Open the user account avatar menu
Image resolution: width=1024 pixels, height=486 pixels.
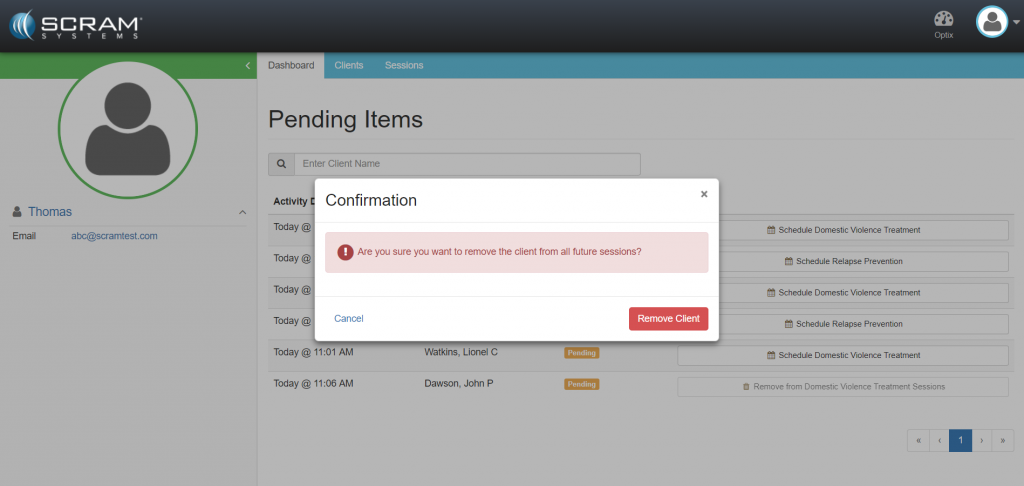click(992, 22)
